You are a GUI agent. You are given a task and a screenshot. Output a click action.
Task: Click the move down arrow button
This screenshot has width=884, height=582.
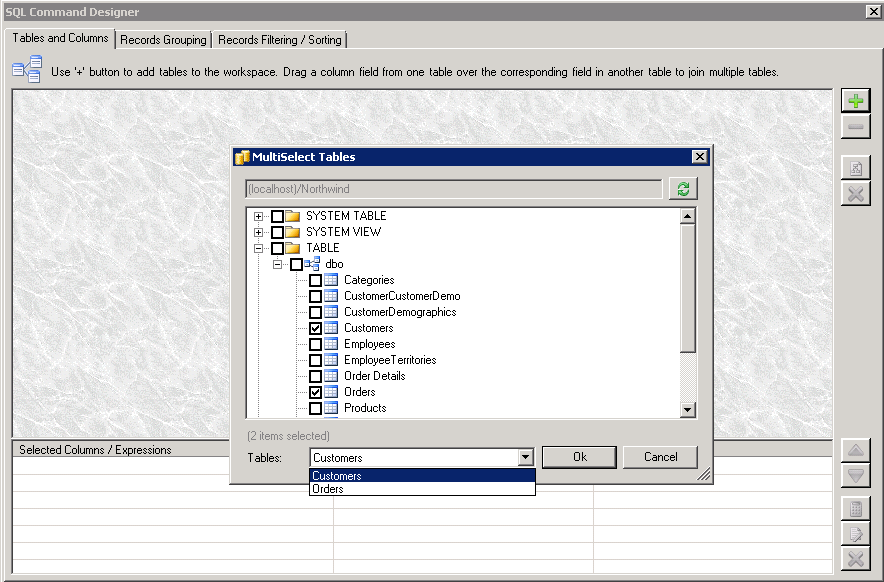coord(855,476)
